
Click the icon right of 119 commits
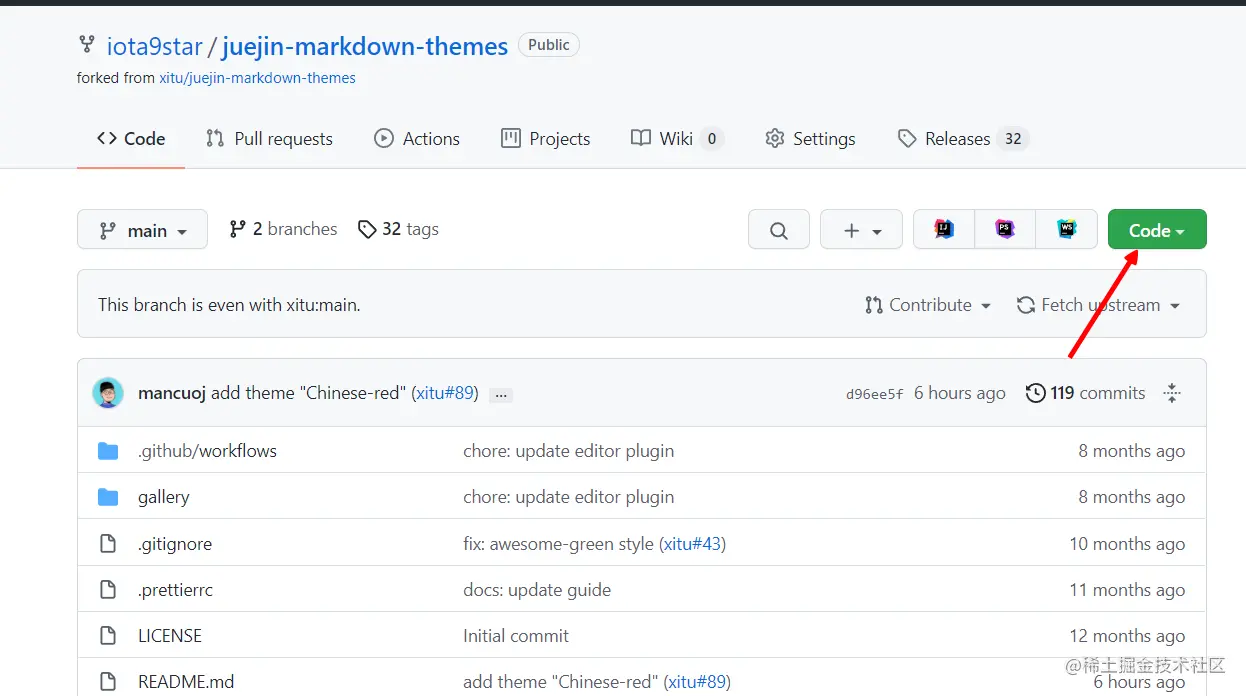coord(1172,393)
